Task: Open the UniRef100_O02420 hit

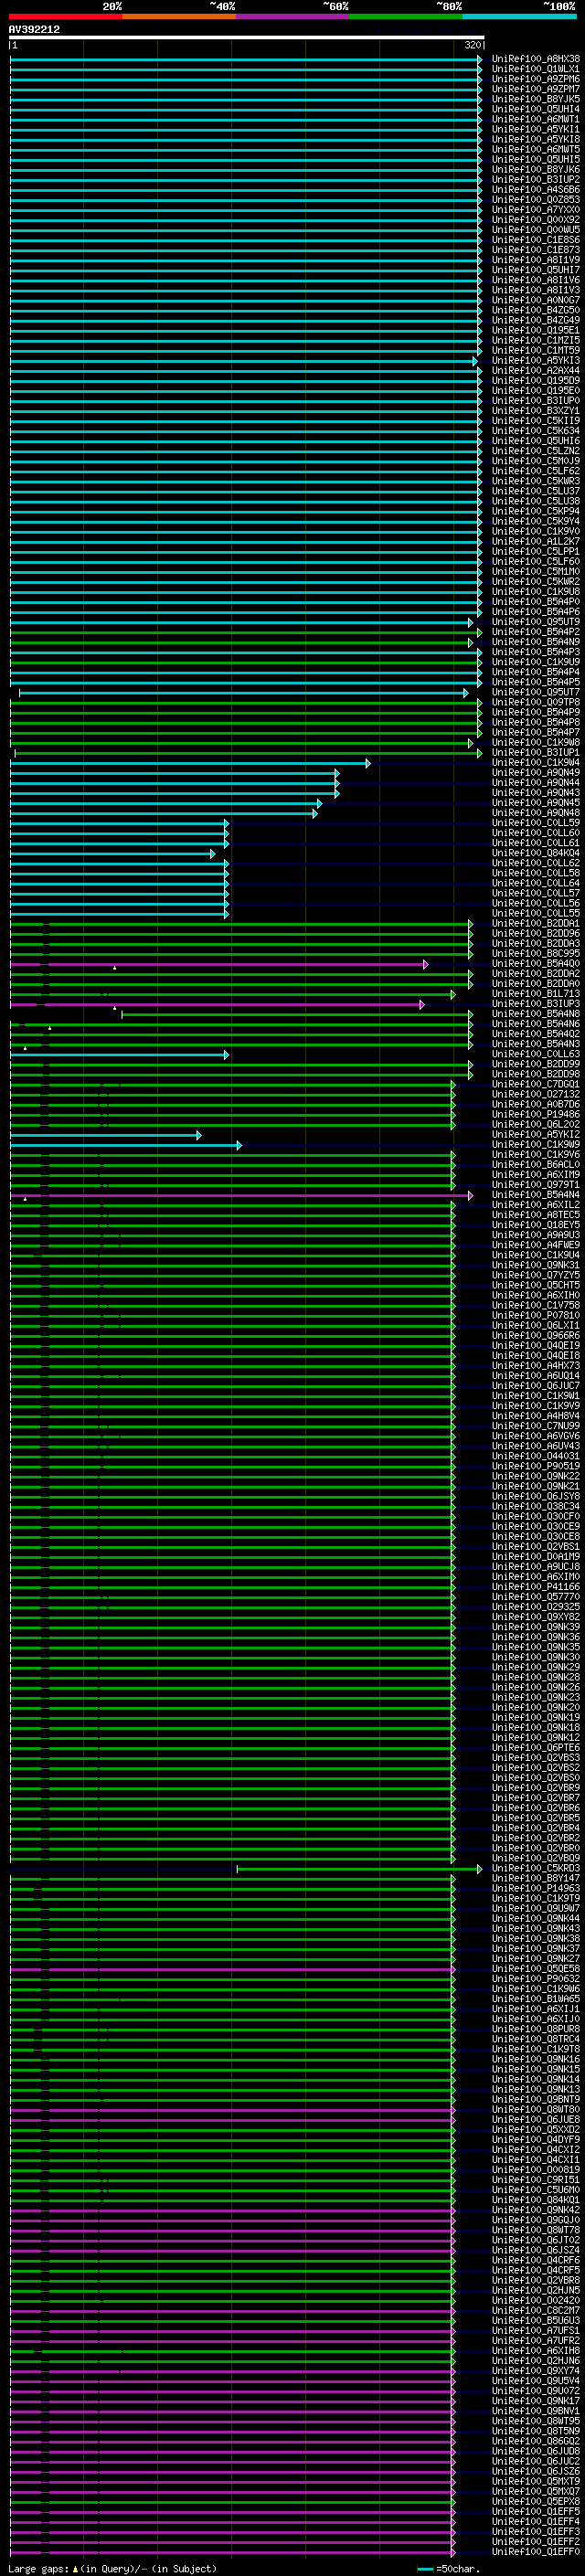Action: click(535, 2302)
